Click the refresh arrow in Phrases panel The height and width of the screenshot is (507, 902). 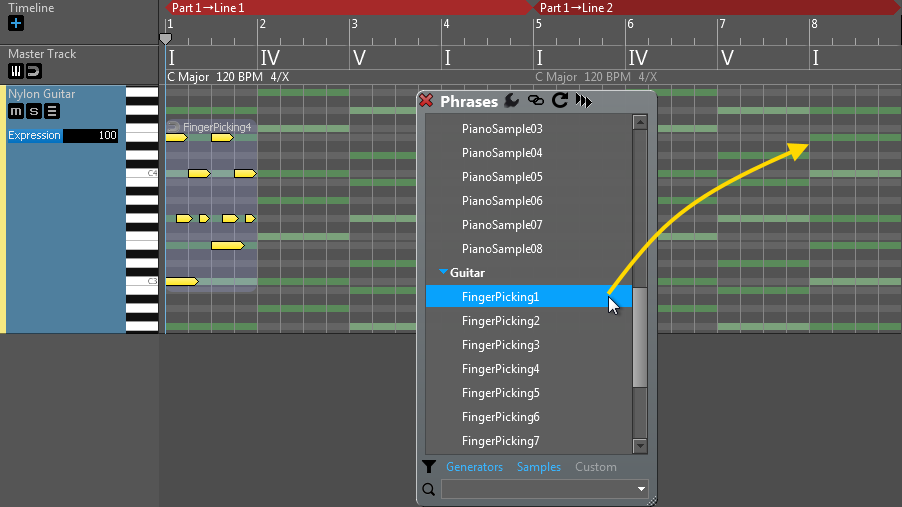coord(560,100)
